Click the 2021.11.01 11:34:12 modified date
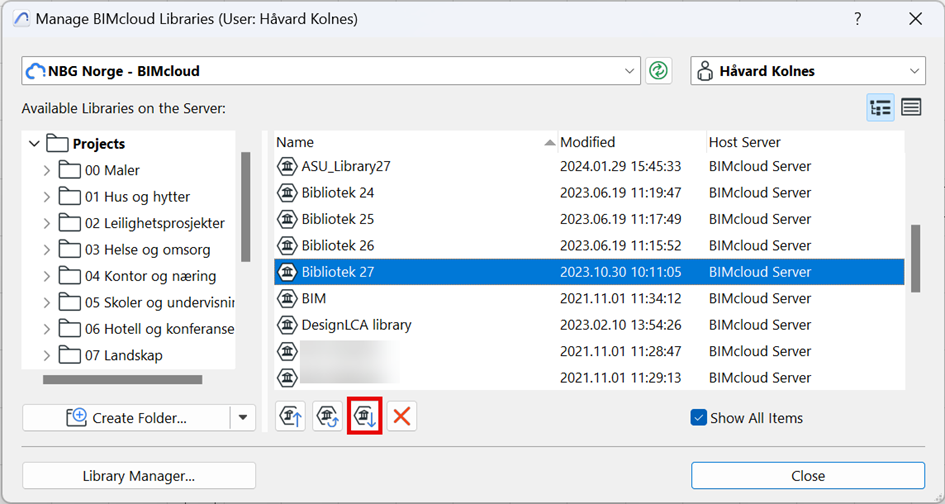Viewport: 945px width, 504px height. (621, 298)
